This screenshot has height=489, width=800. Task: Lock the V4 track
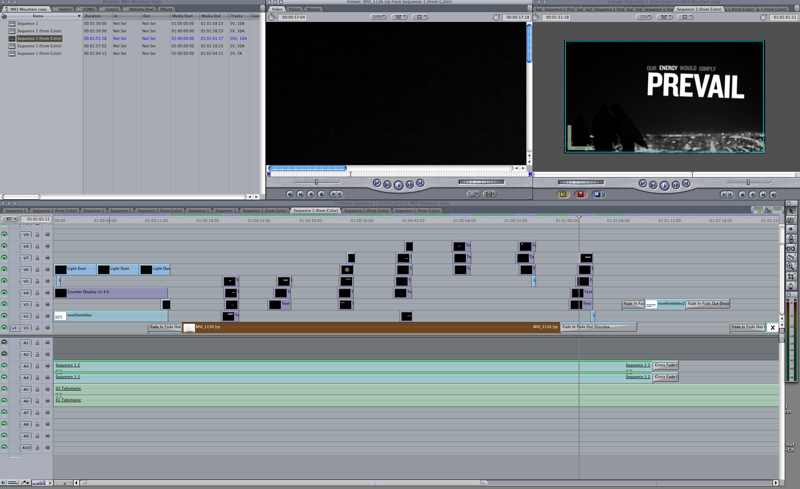click(x=37, y=293)
